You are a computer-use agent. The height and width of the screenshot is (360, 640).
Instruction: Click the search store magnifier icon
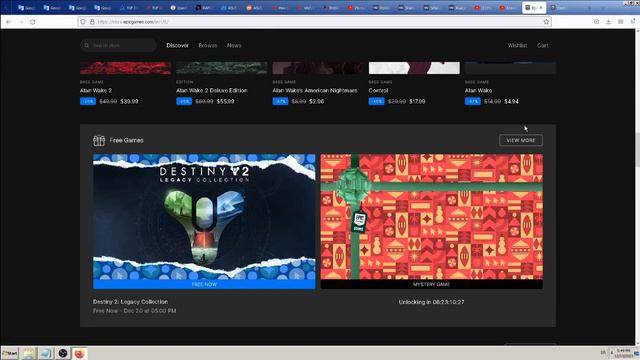click(87, 45)
